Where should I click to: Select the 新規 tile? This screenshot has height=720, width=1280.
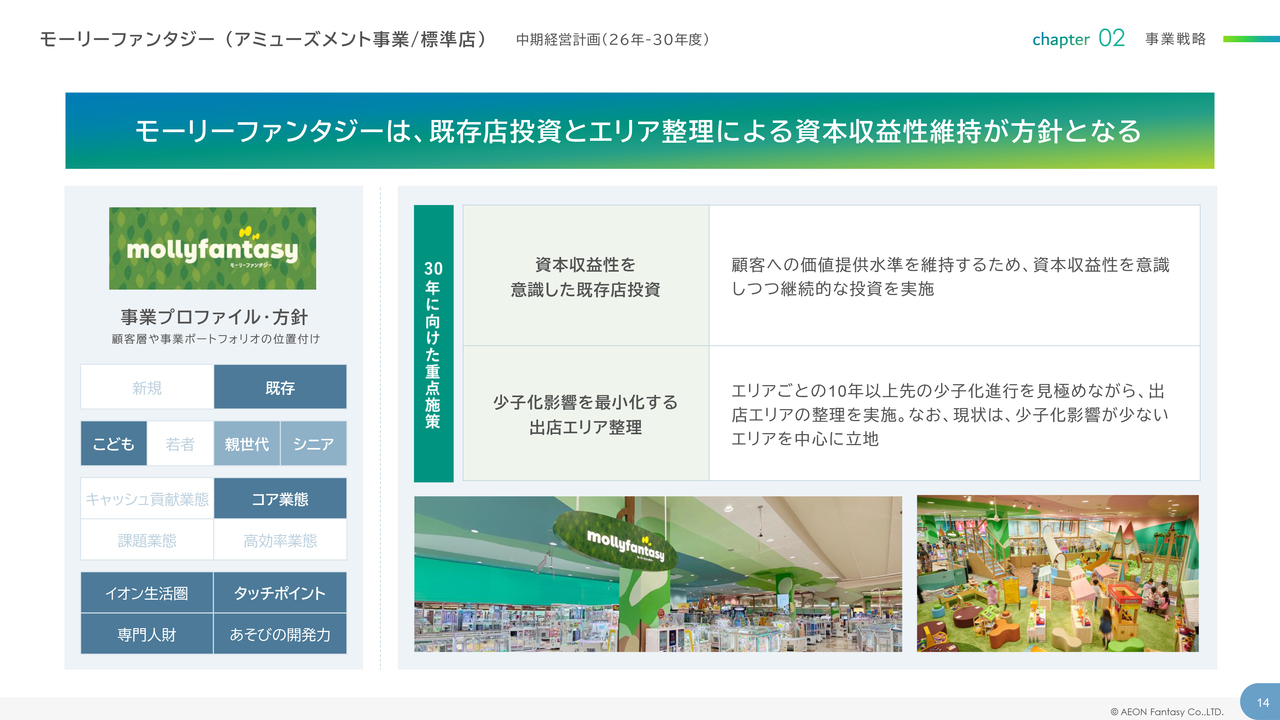click(147, 387)
